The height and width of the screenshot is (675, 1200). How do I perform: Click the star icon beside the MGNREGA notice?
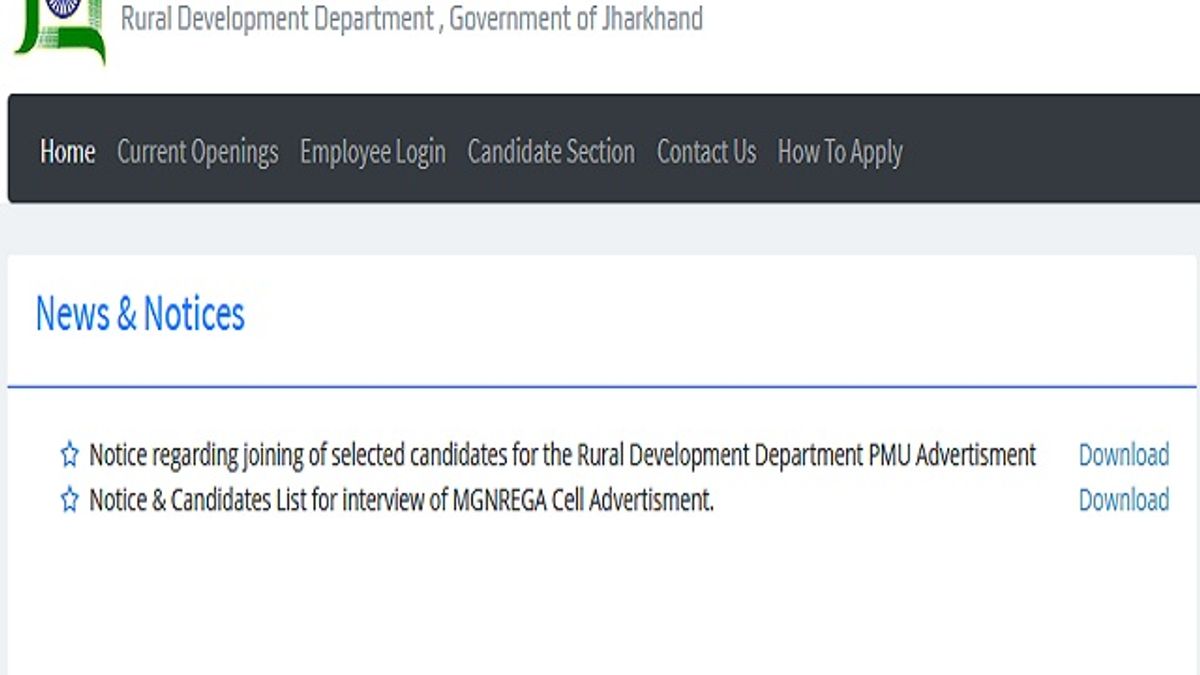tap(69, 500)
